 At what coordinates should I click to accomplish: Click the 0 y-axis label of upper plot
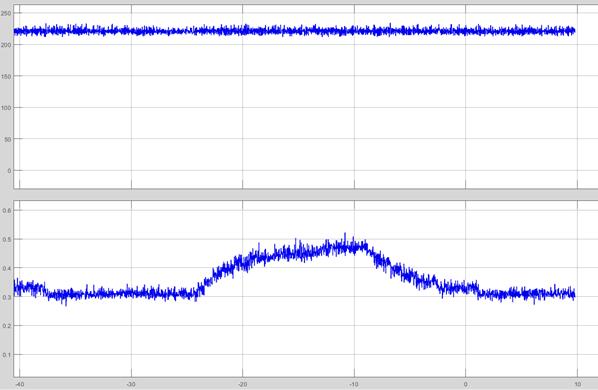[x=9, y=171]
